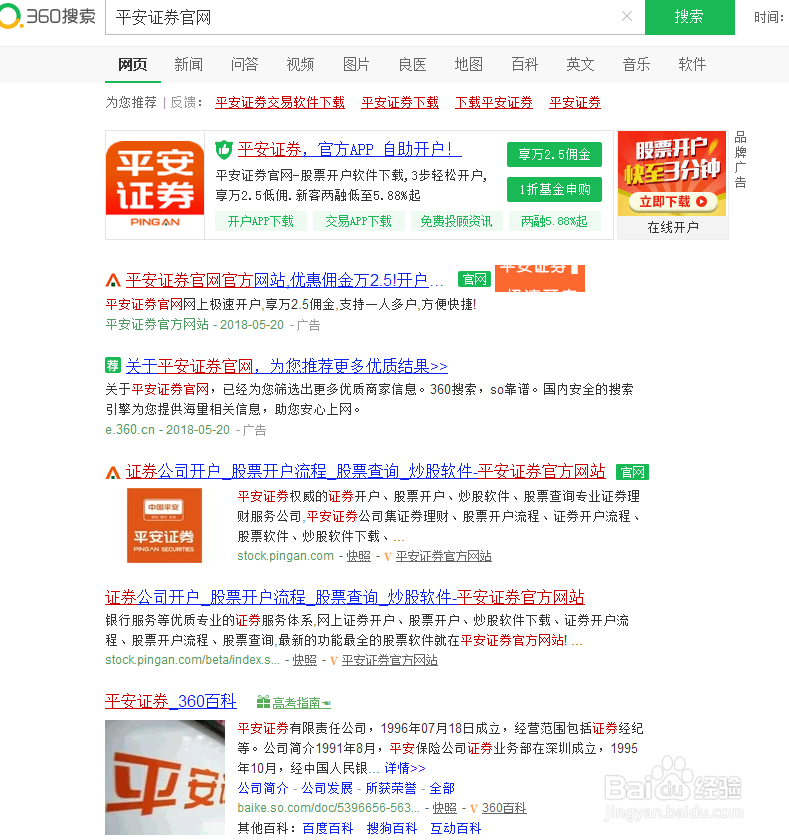Open the 公司简介 section link

coord(263,788)
